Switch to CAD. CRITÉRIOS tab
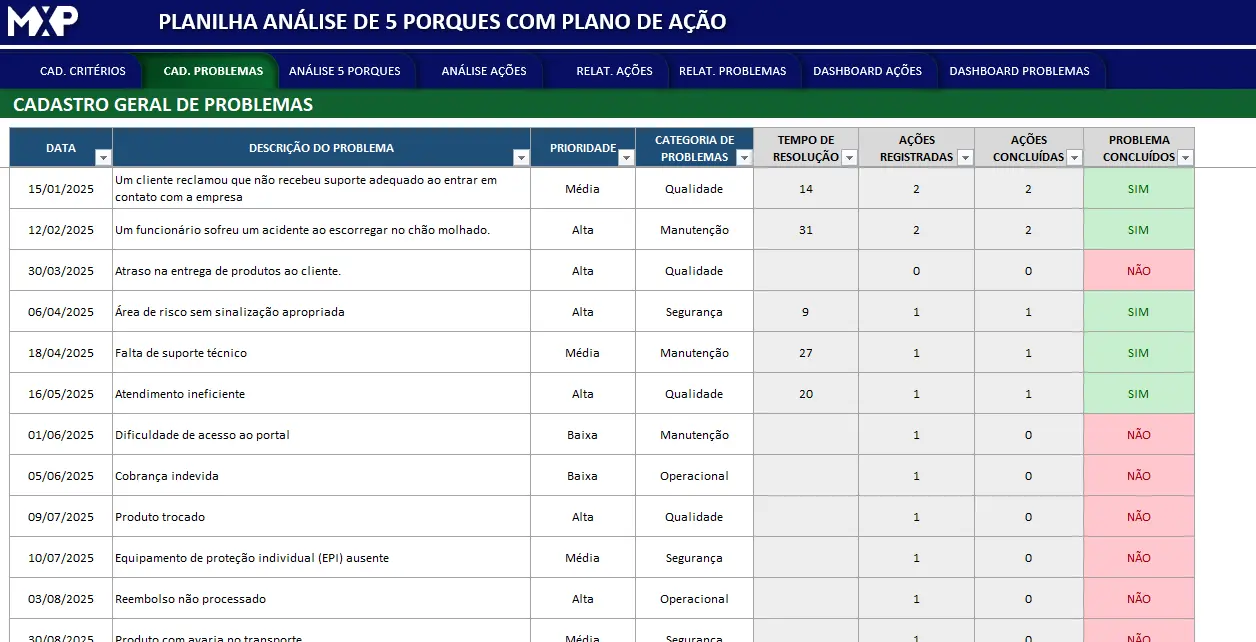Viewport: 1256px width, 642px height. click(x=83, y=71)
